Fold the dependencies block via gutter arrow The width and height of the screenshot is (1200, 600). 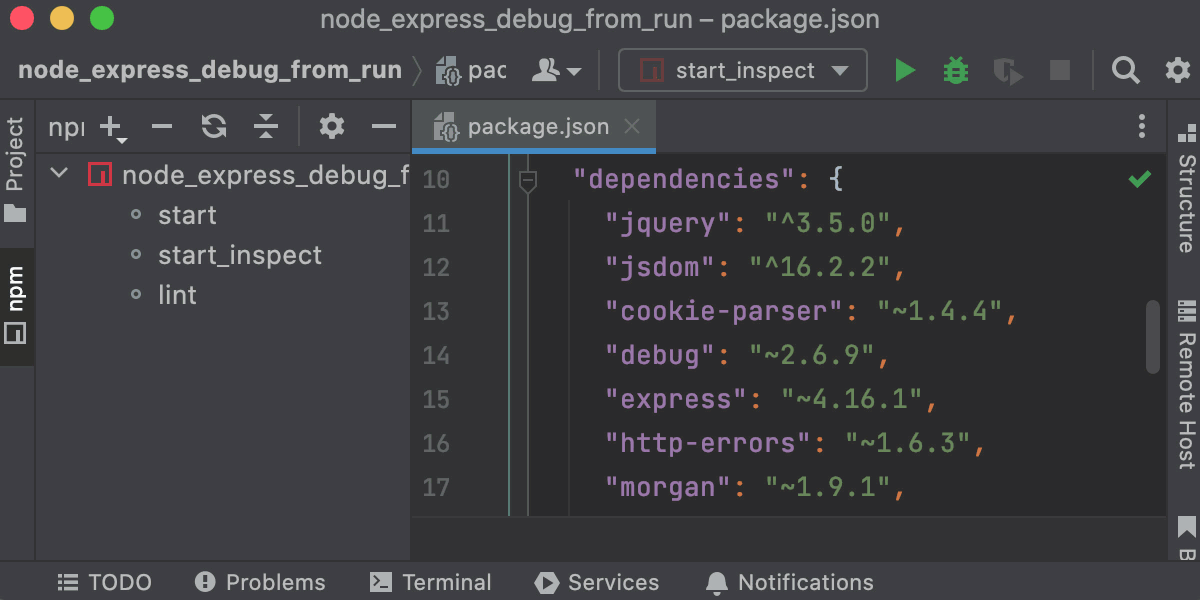pos(530,180)
